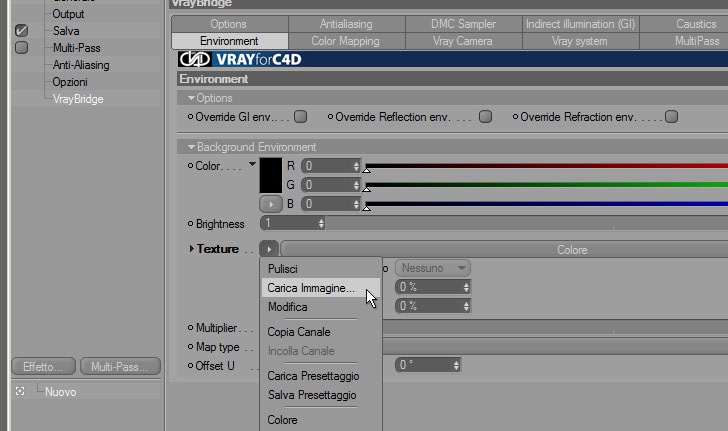728x431 pixels.
Task: Click the small arrow button below color swatch
Action: pos(271,204)
